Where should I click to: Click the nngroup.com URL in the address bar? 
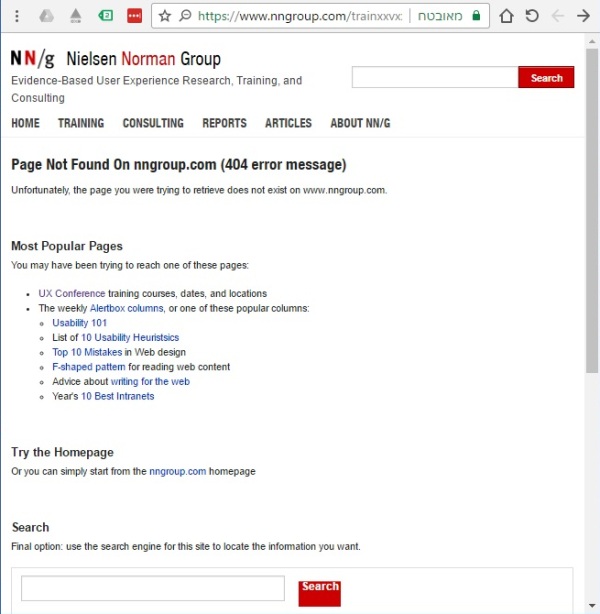(300, 16)
